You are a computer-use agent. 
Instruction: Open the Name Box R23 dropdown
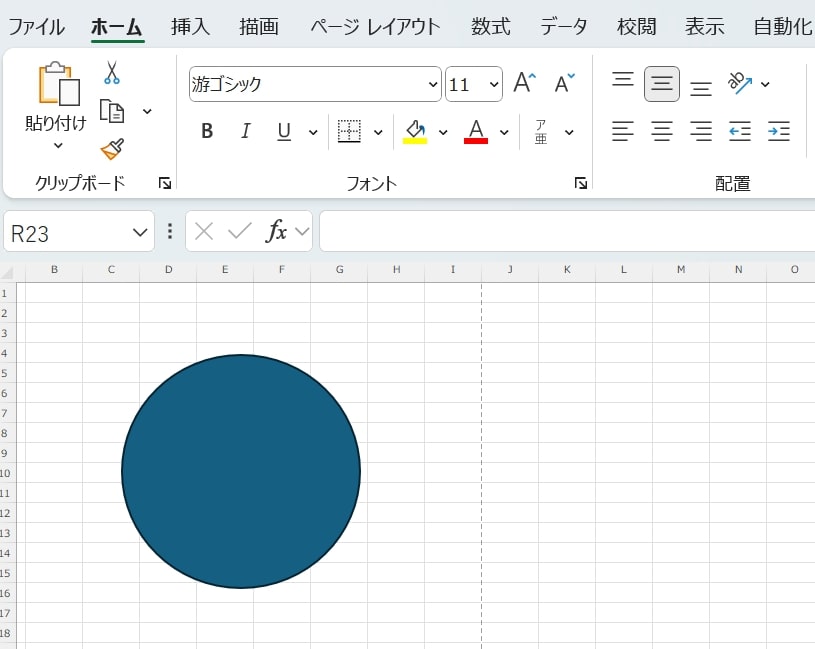click(139, 232)
